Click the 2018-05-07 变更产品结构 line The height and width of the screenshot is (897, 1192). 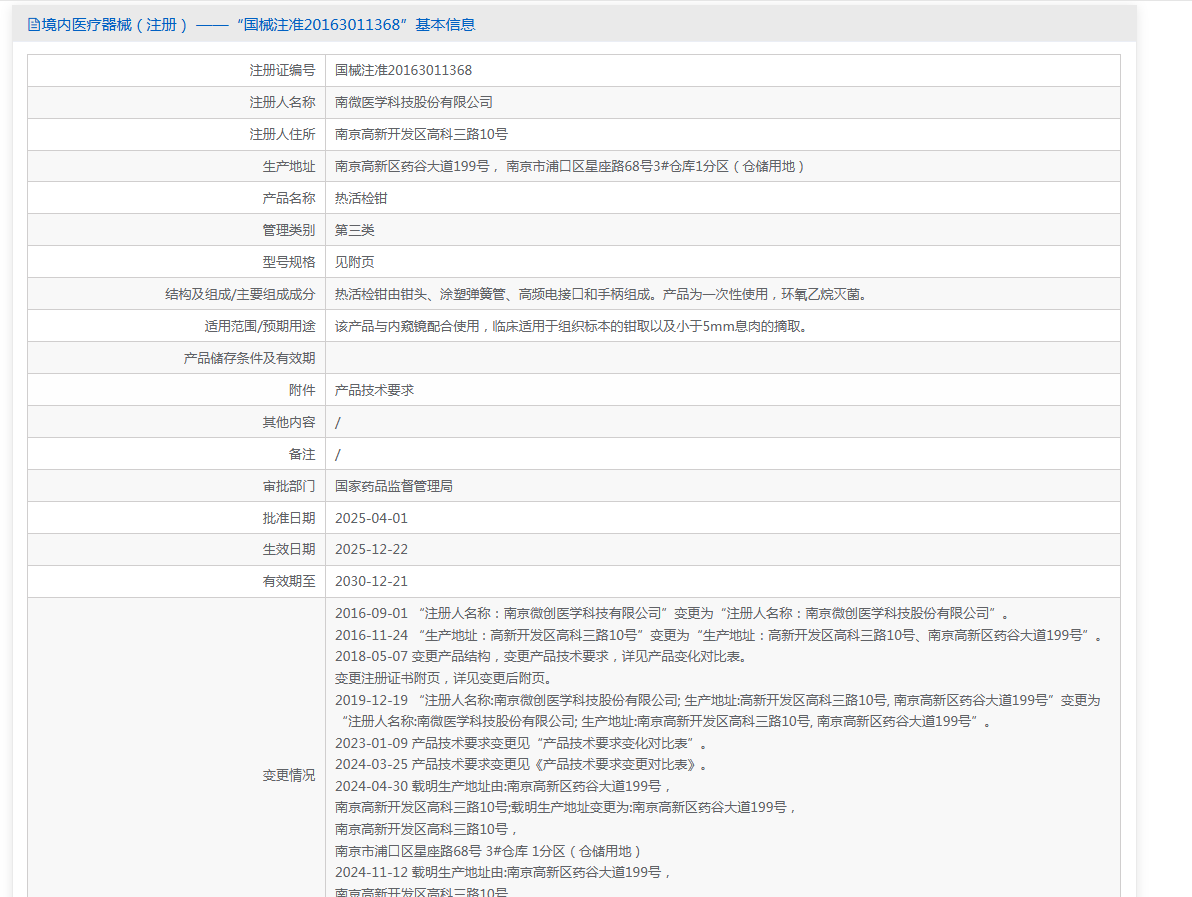(541, 657)
